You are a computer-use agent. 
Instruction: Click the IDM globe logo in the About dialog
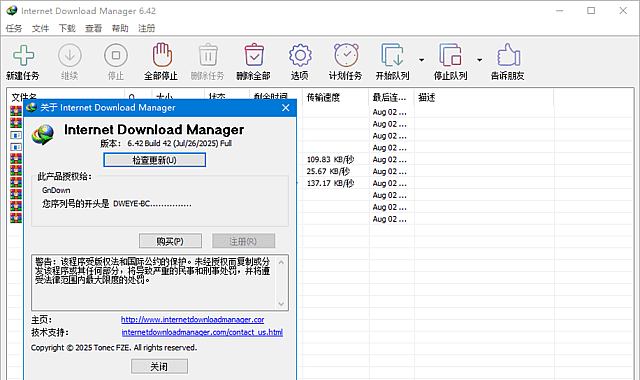coord(43,135)
